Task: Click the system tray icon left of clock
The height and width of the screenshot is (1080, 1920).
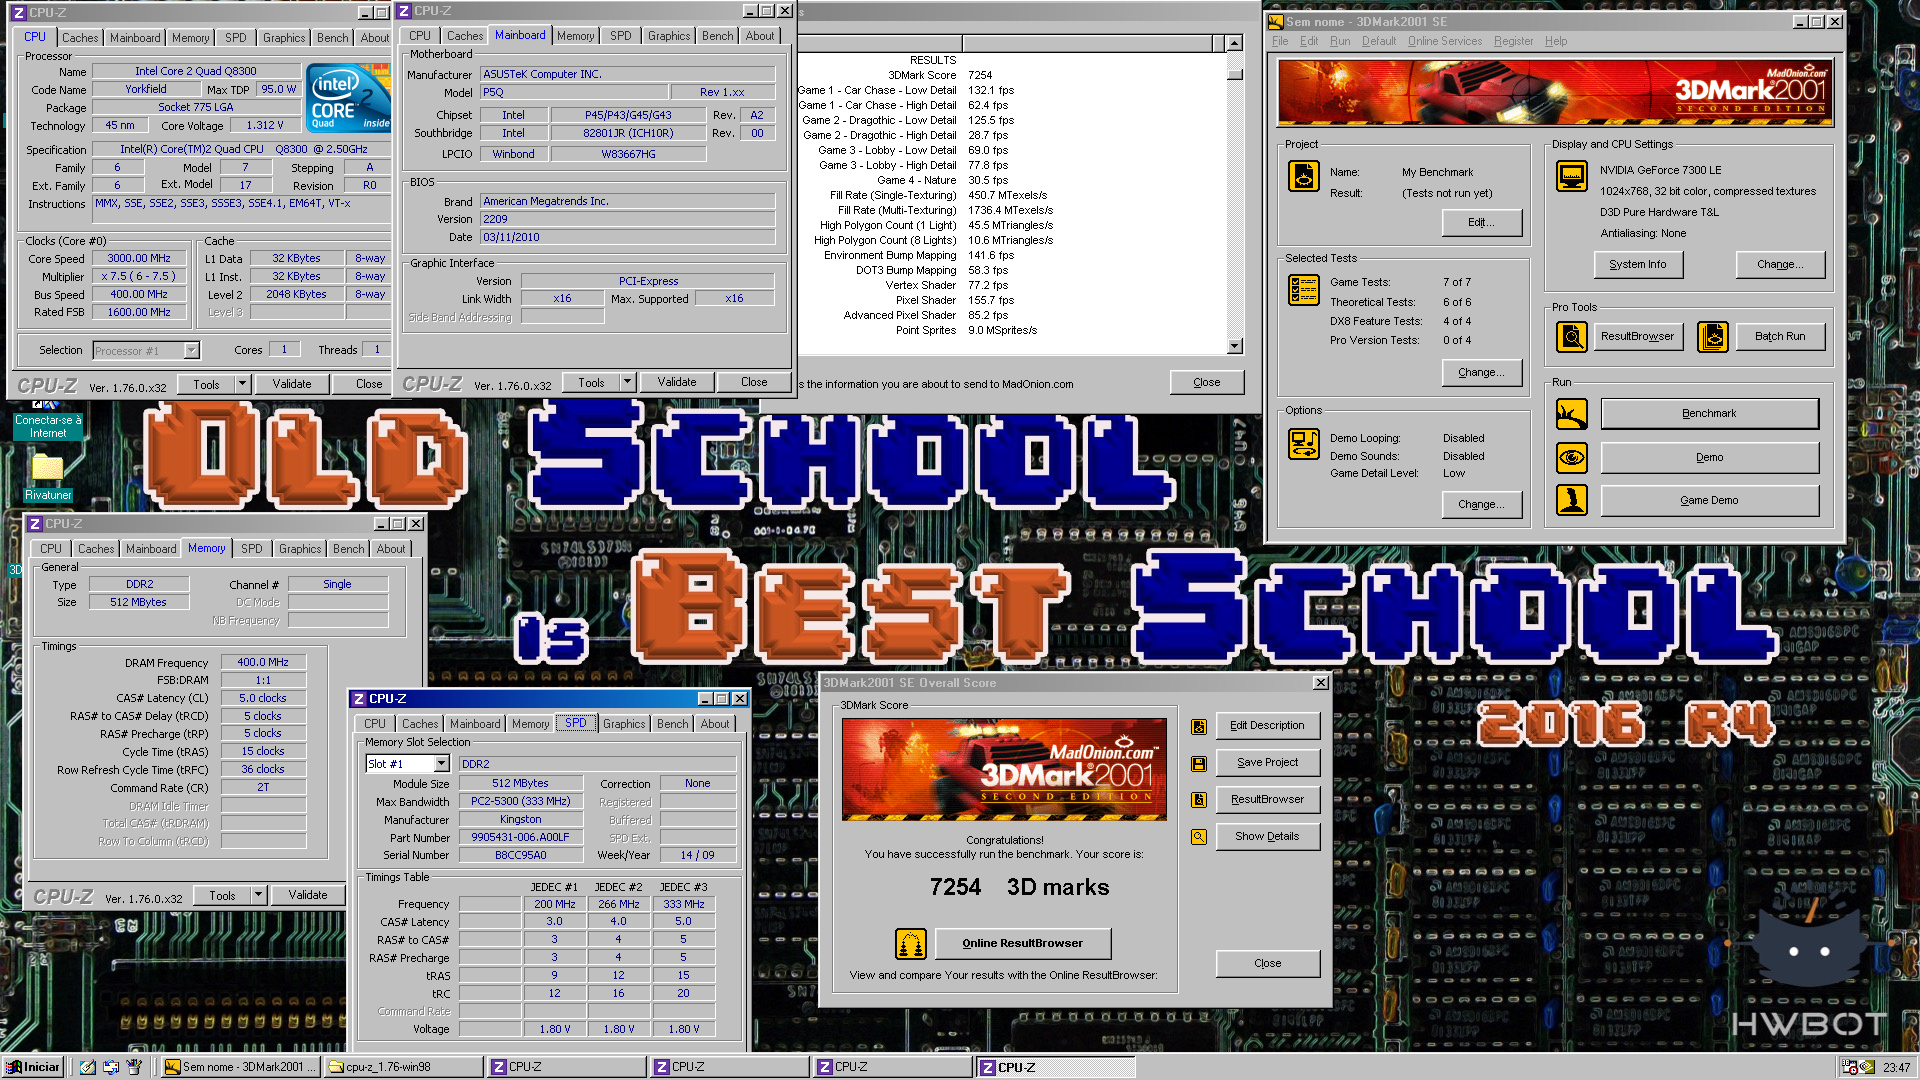Action: coord(1867,1067)
